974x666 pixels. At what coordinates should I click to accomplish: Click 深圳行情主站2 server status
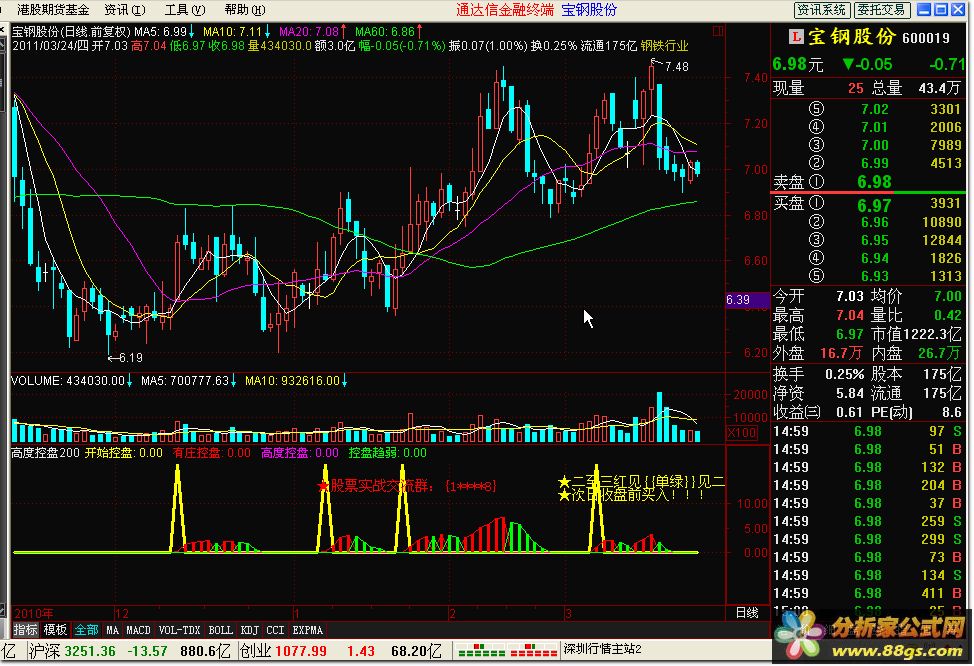coord(603,649)
